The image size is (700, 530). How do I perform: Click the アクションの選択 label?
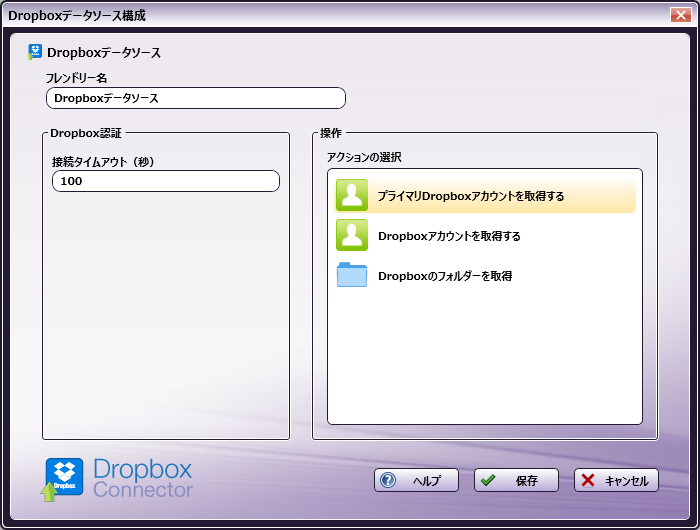(x=364, y=157)
